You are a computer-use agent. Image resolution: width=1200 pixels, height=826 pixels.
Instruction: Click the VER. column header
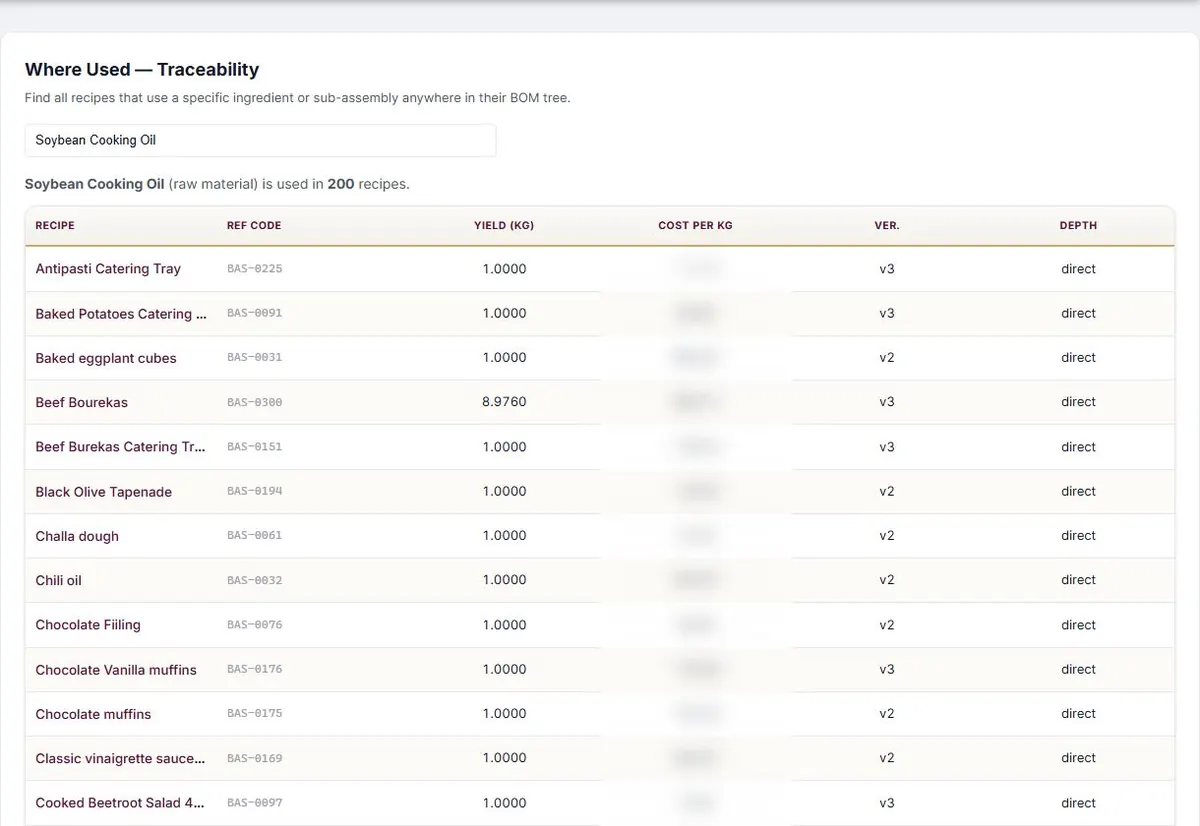click(887, 226)
